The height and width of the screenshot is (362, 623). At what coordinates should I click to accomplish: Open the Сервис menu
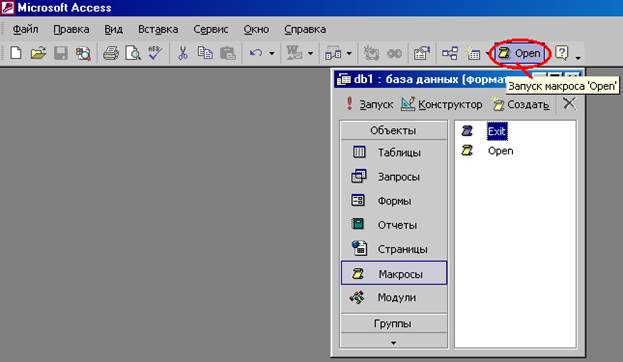point(211,29)
